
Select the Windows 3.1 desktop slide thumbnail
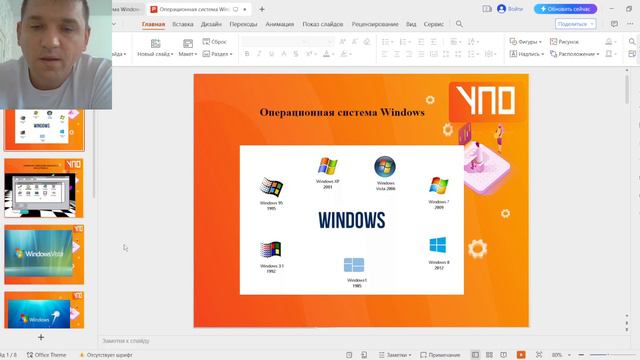(x=44, y=188)
